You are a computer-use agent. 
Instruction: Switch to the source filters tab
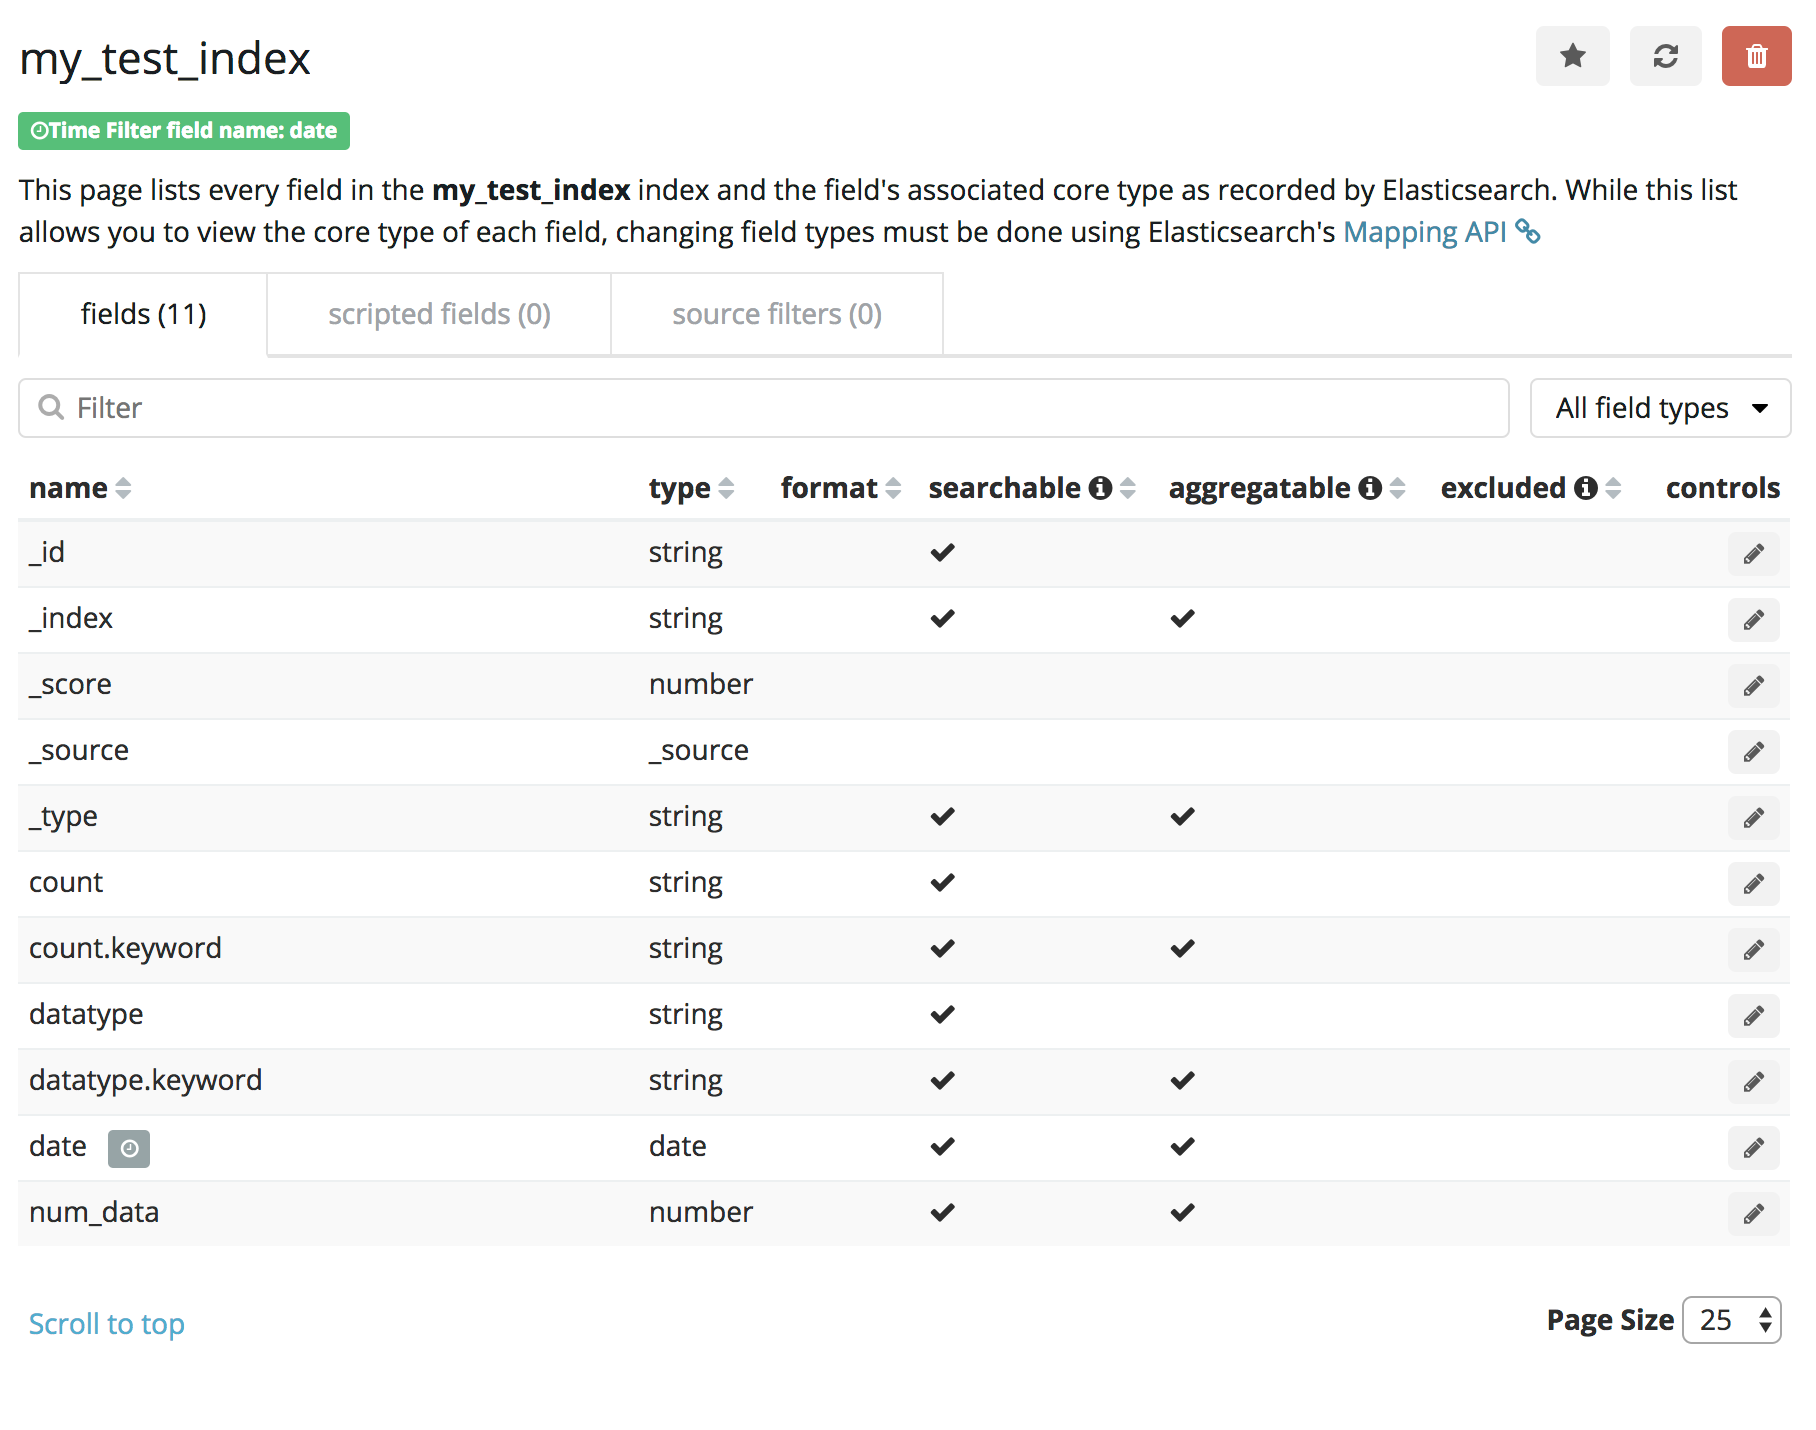click(776, 314)
